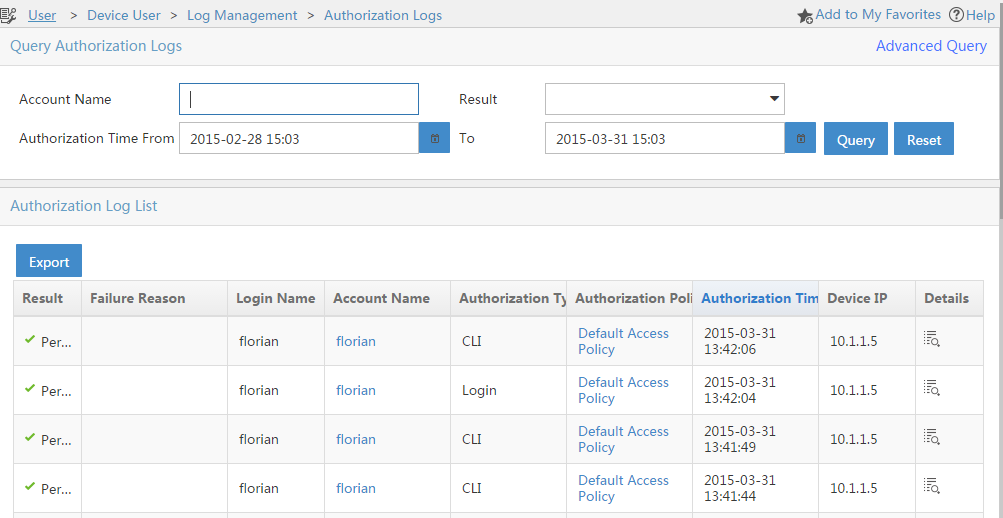
Task: Click the Add to My Favorites star icon
Action: (x=805, y=16)
